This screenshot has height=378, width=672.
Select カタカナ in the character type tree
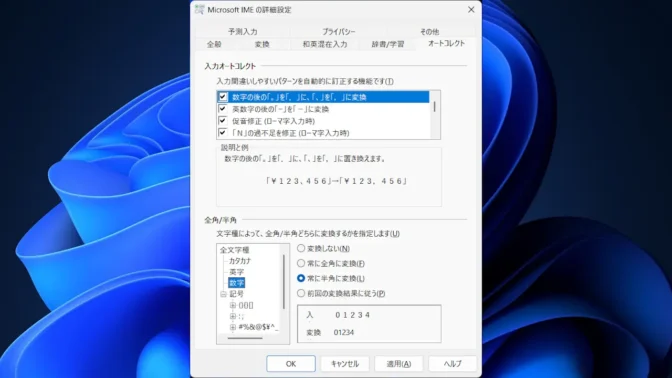[x=240, y=261]
